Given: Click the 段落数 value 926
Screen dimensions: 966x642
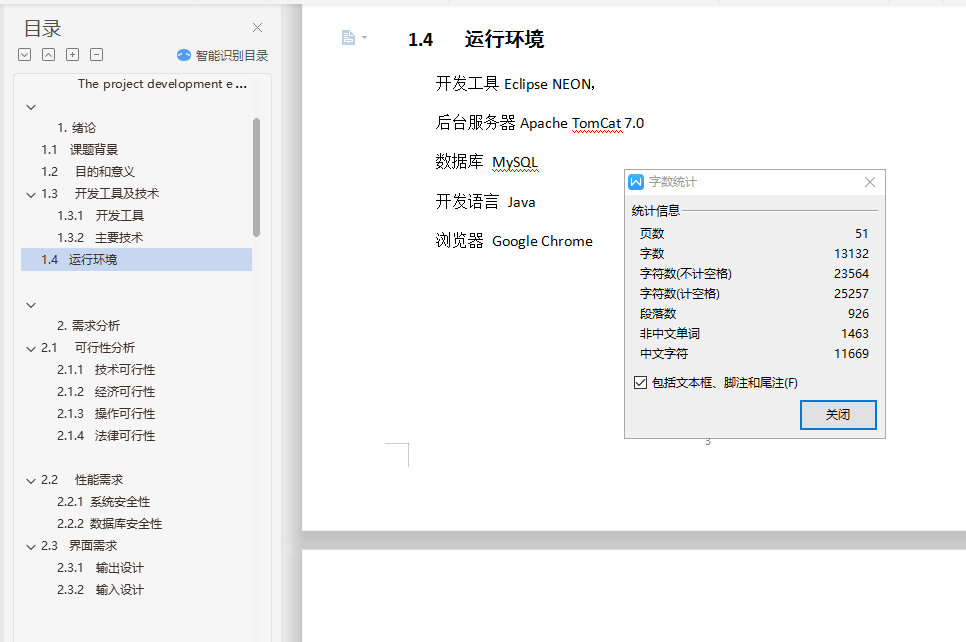Looking at the screenshot, I should 858,314.
